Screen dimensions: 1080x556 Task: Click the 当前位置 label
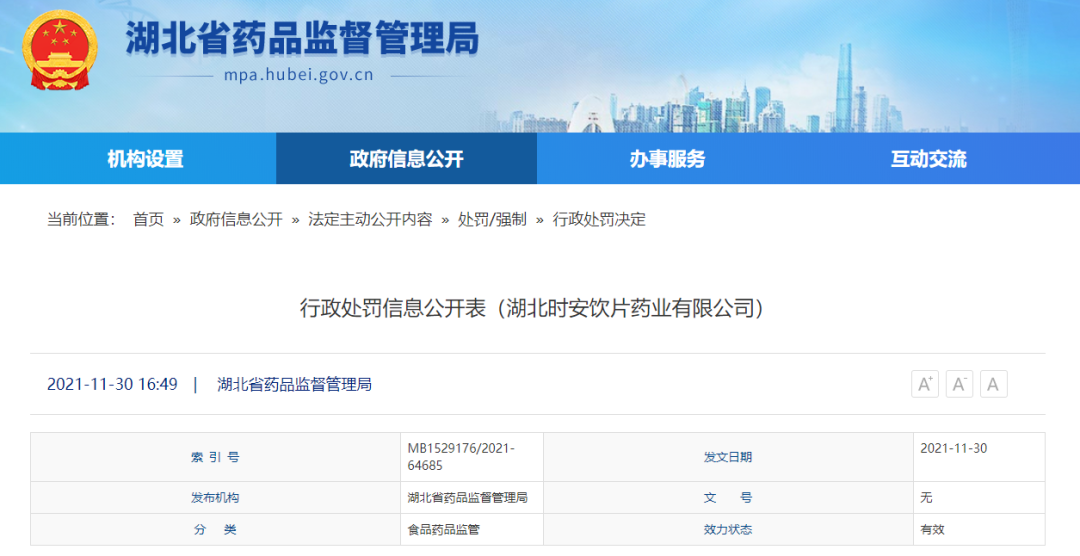click(81, 219)
